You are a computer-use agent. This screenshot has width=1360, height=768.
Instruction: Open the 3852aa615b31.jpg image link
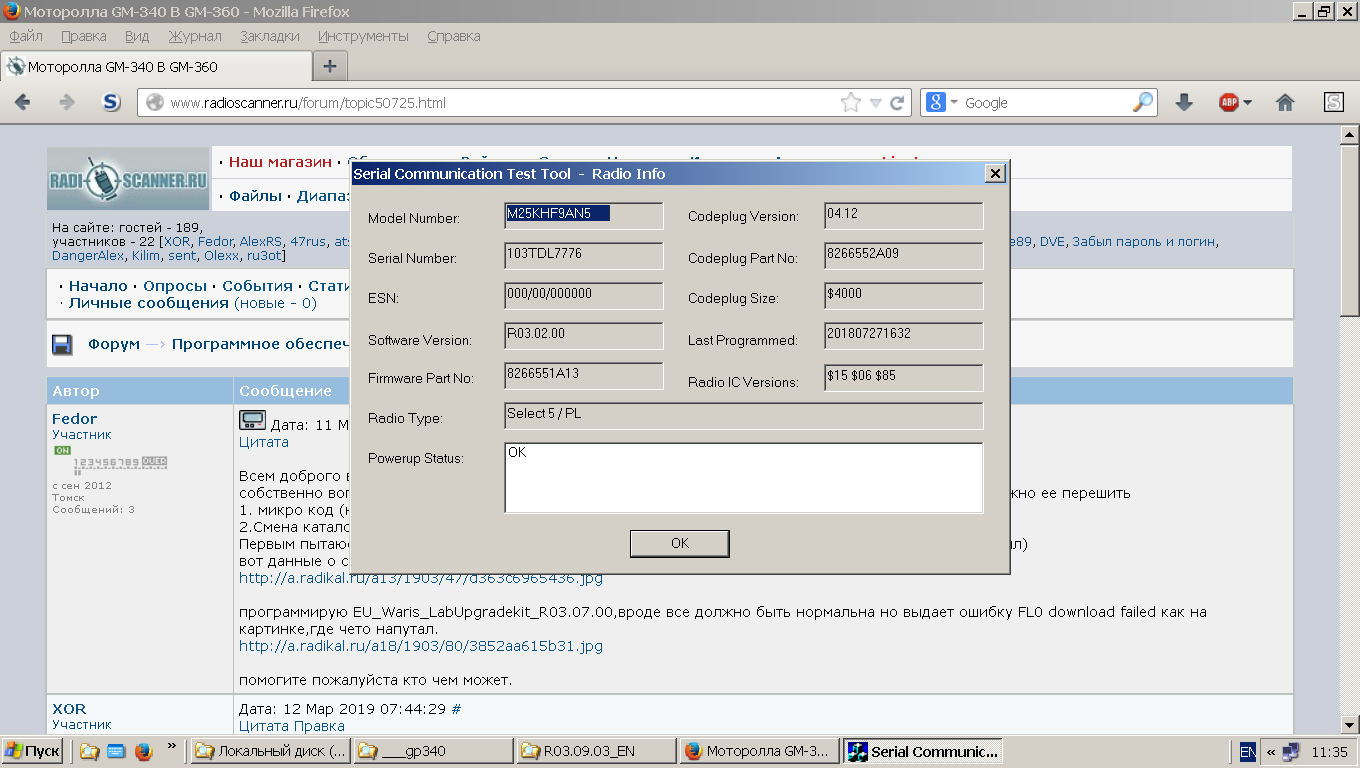click(421, 646)
